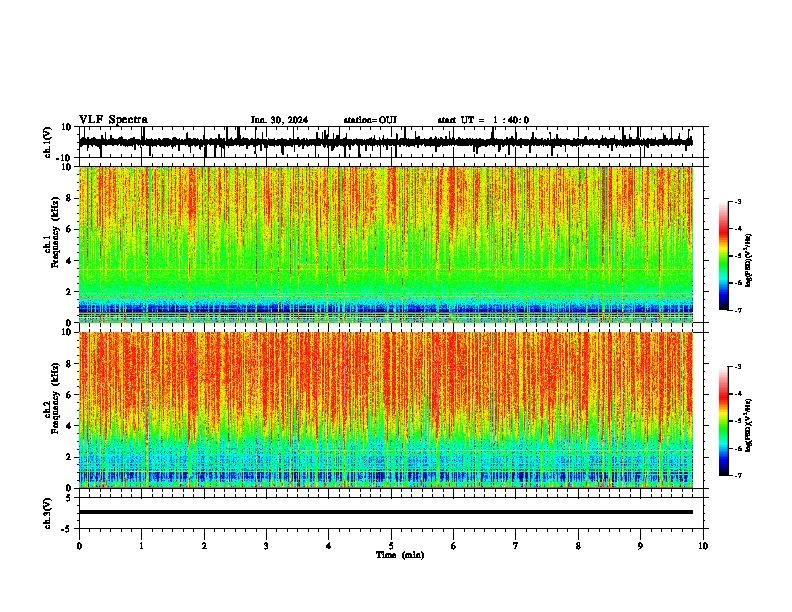Image resolution: width=792 pixels, height=612 pixels.
Task: Click time axis tick label 4
Action: 329,546
